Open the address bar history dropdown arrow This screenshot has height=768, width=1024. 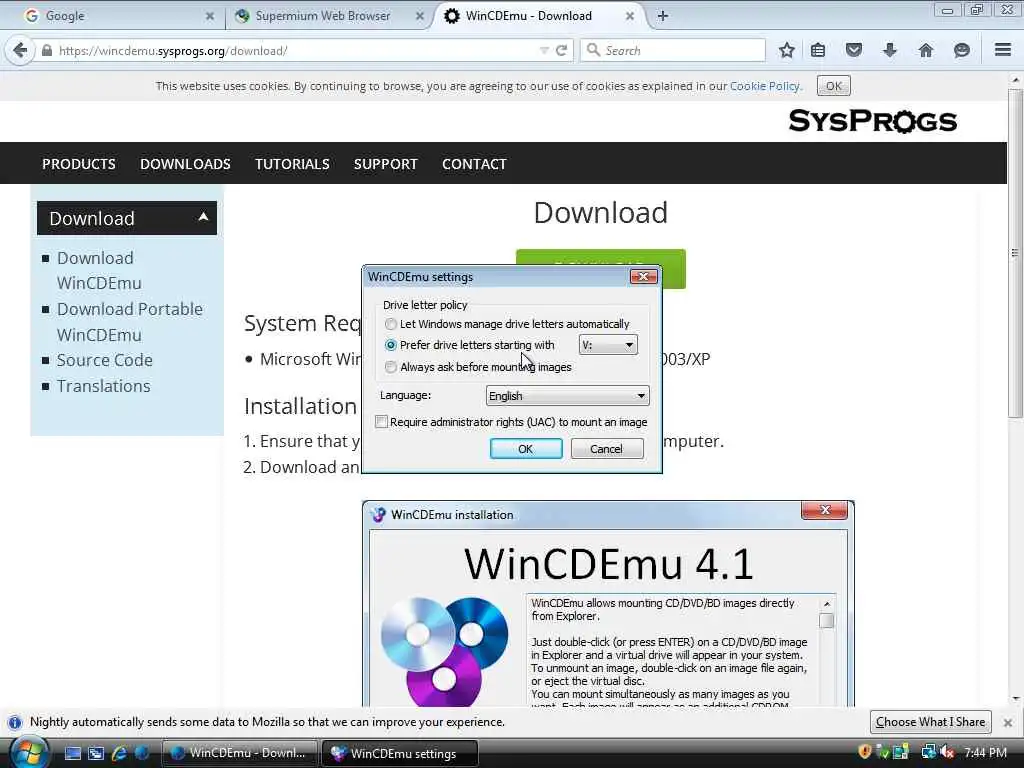[x=544, y=50]
